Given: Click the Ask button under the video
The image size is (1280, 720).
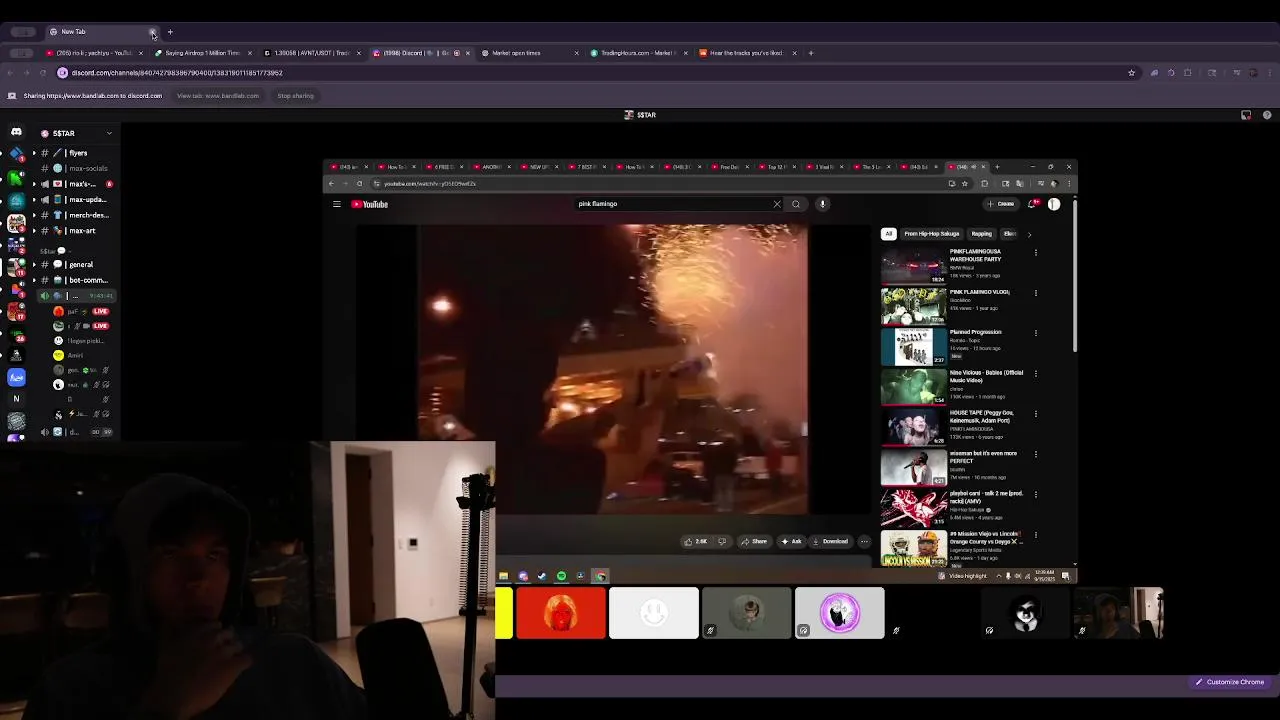Looking at the screenshot, I should 791,542.
